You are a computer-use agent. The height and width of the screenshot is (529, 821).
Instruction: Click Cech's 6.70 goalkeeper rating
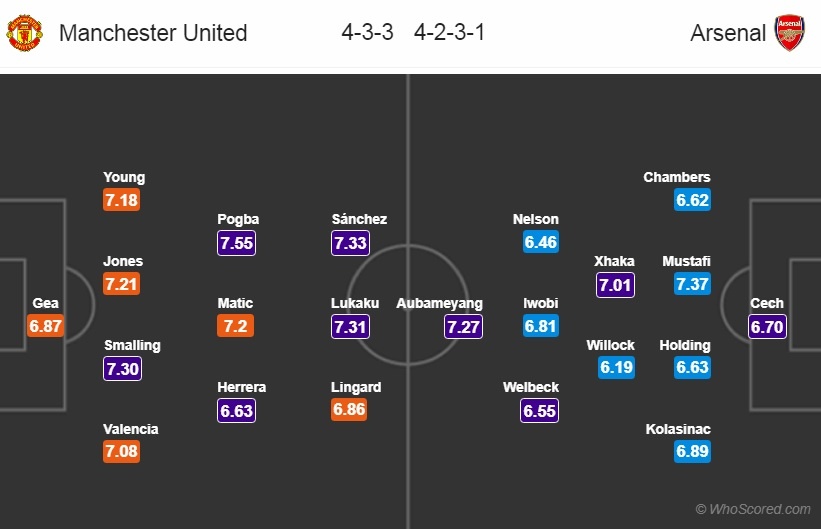pyautogui.click(x=767, y=326)
